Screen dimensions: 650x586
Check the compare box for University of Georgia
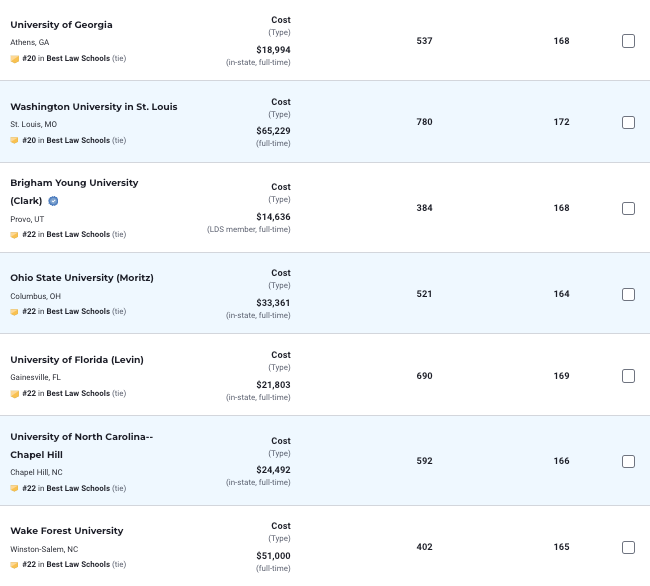click(628, 41)
